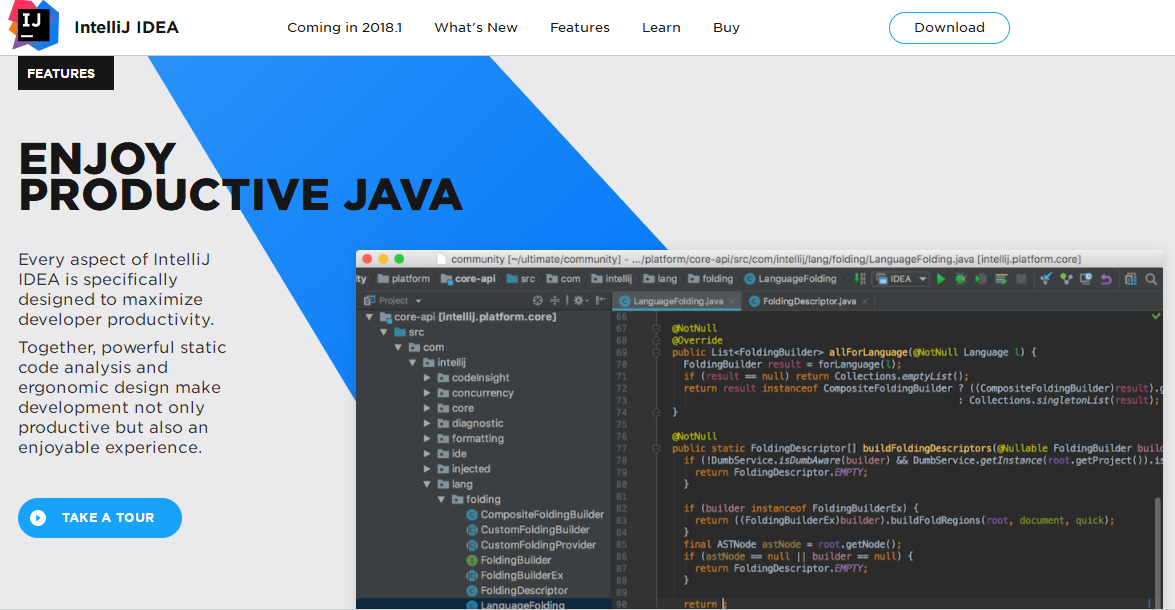
Task: Click the Collapse All icon in Project panel
Action: tap(555, 301)
